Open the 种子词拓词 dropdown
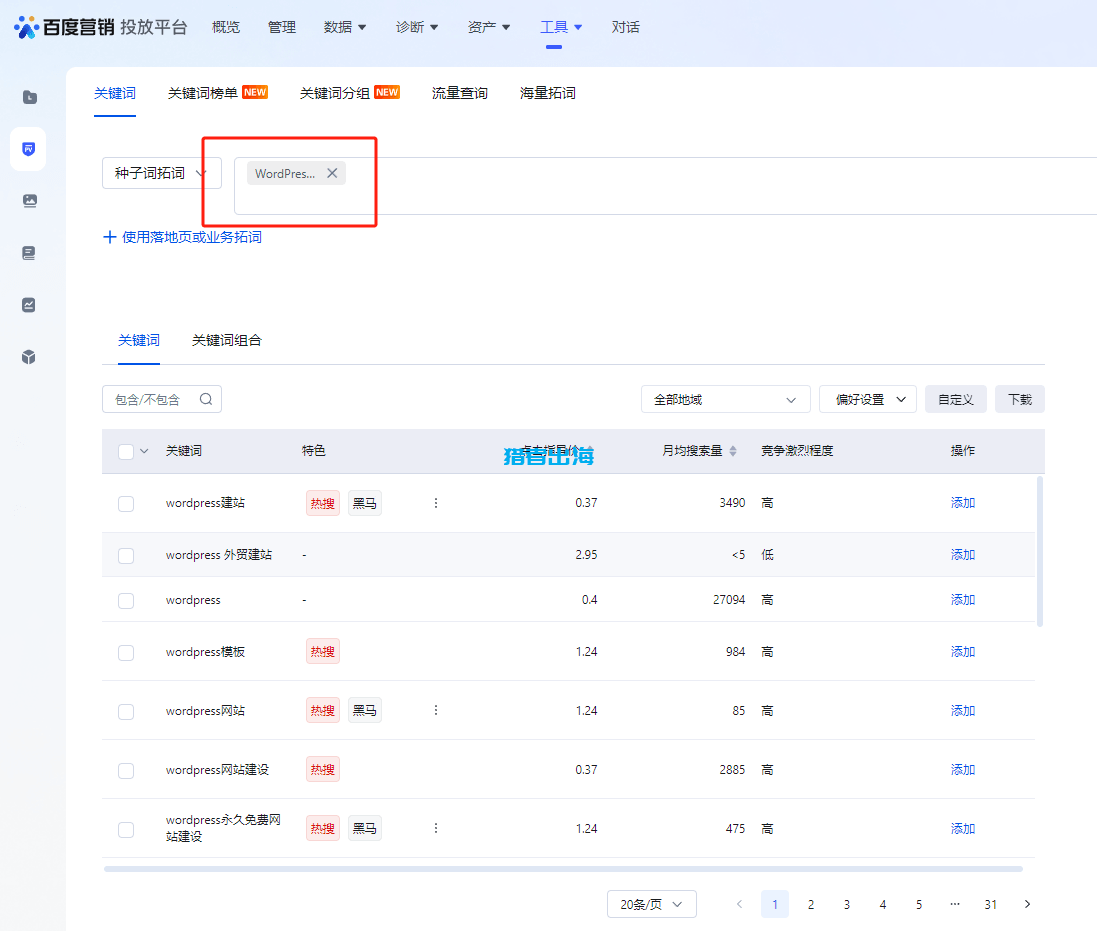1097x931 pixels. [161, 172]
